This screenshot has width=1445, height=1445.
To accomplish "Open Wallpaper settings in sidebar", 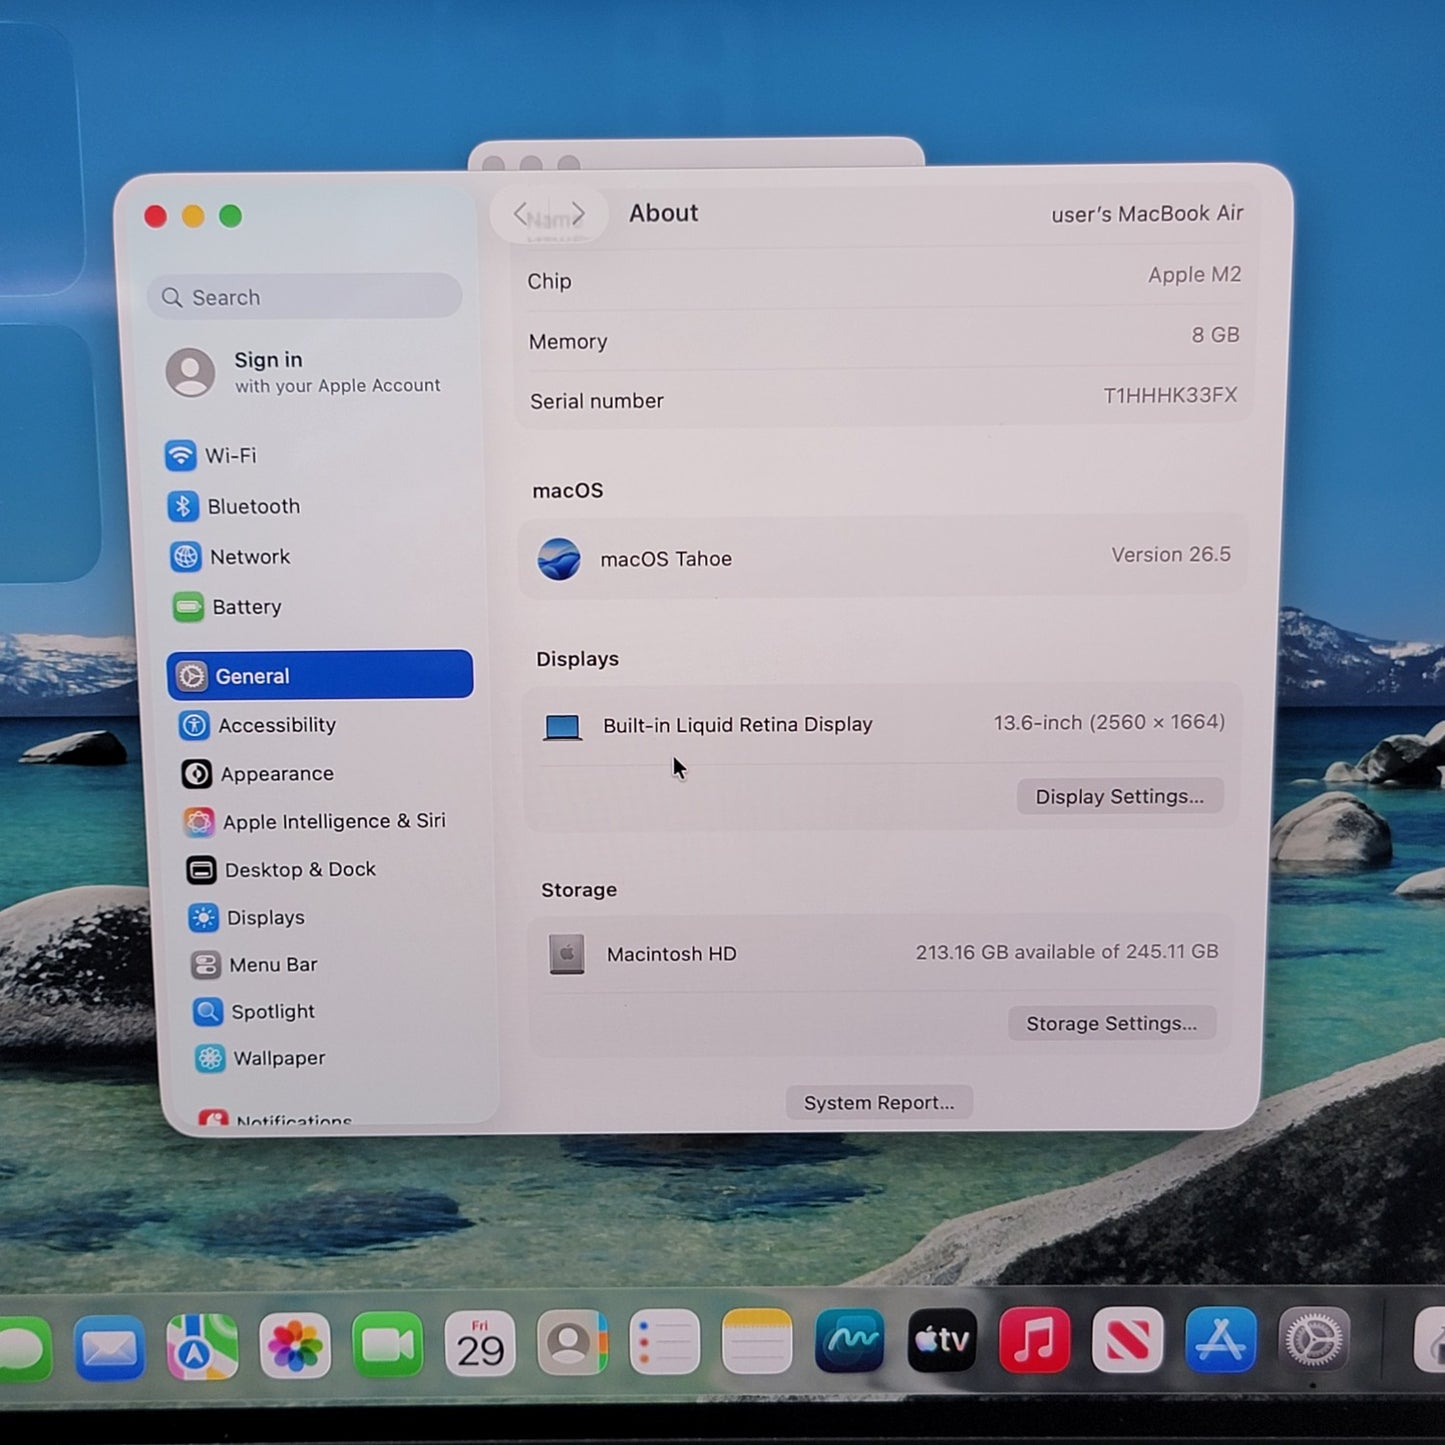I will coord(260,1058).
